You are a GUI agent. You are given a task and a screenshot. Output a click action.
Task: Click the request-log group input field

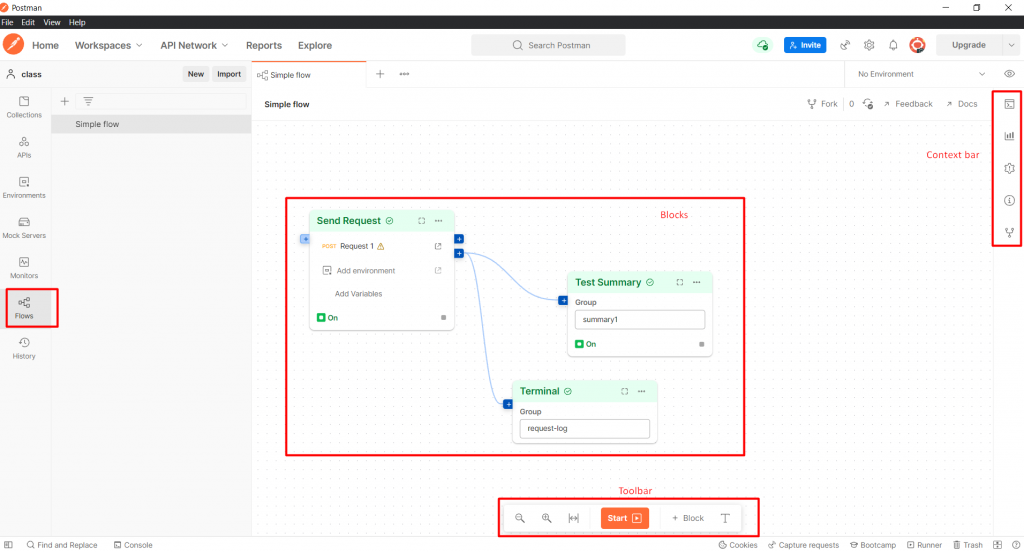point(584,429)
